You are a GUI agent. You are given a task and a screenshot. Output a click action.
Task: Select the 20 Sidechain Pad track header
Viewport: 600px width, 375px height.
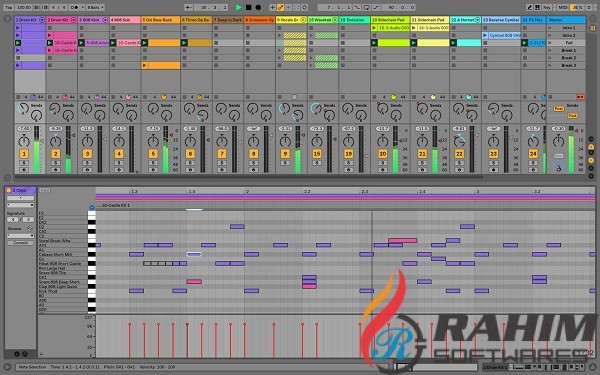(x=390, y=20)
